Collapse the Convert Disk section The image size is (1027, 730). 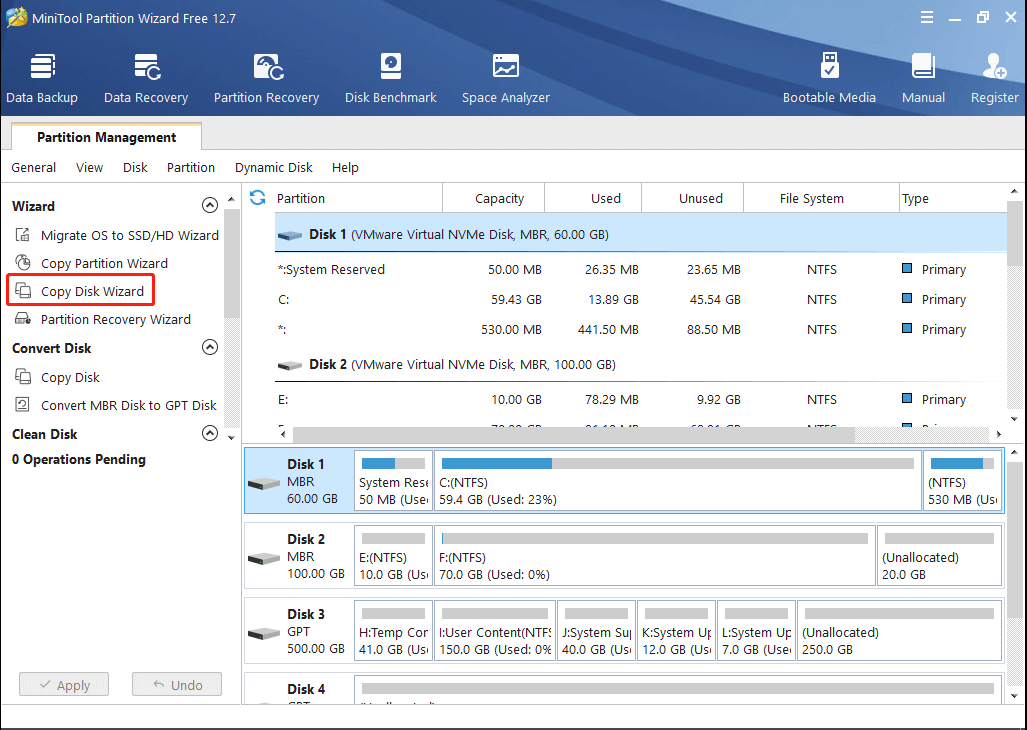pos(210,347)
